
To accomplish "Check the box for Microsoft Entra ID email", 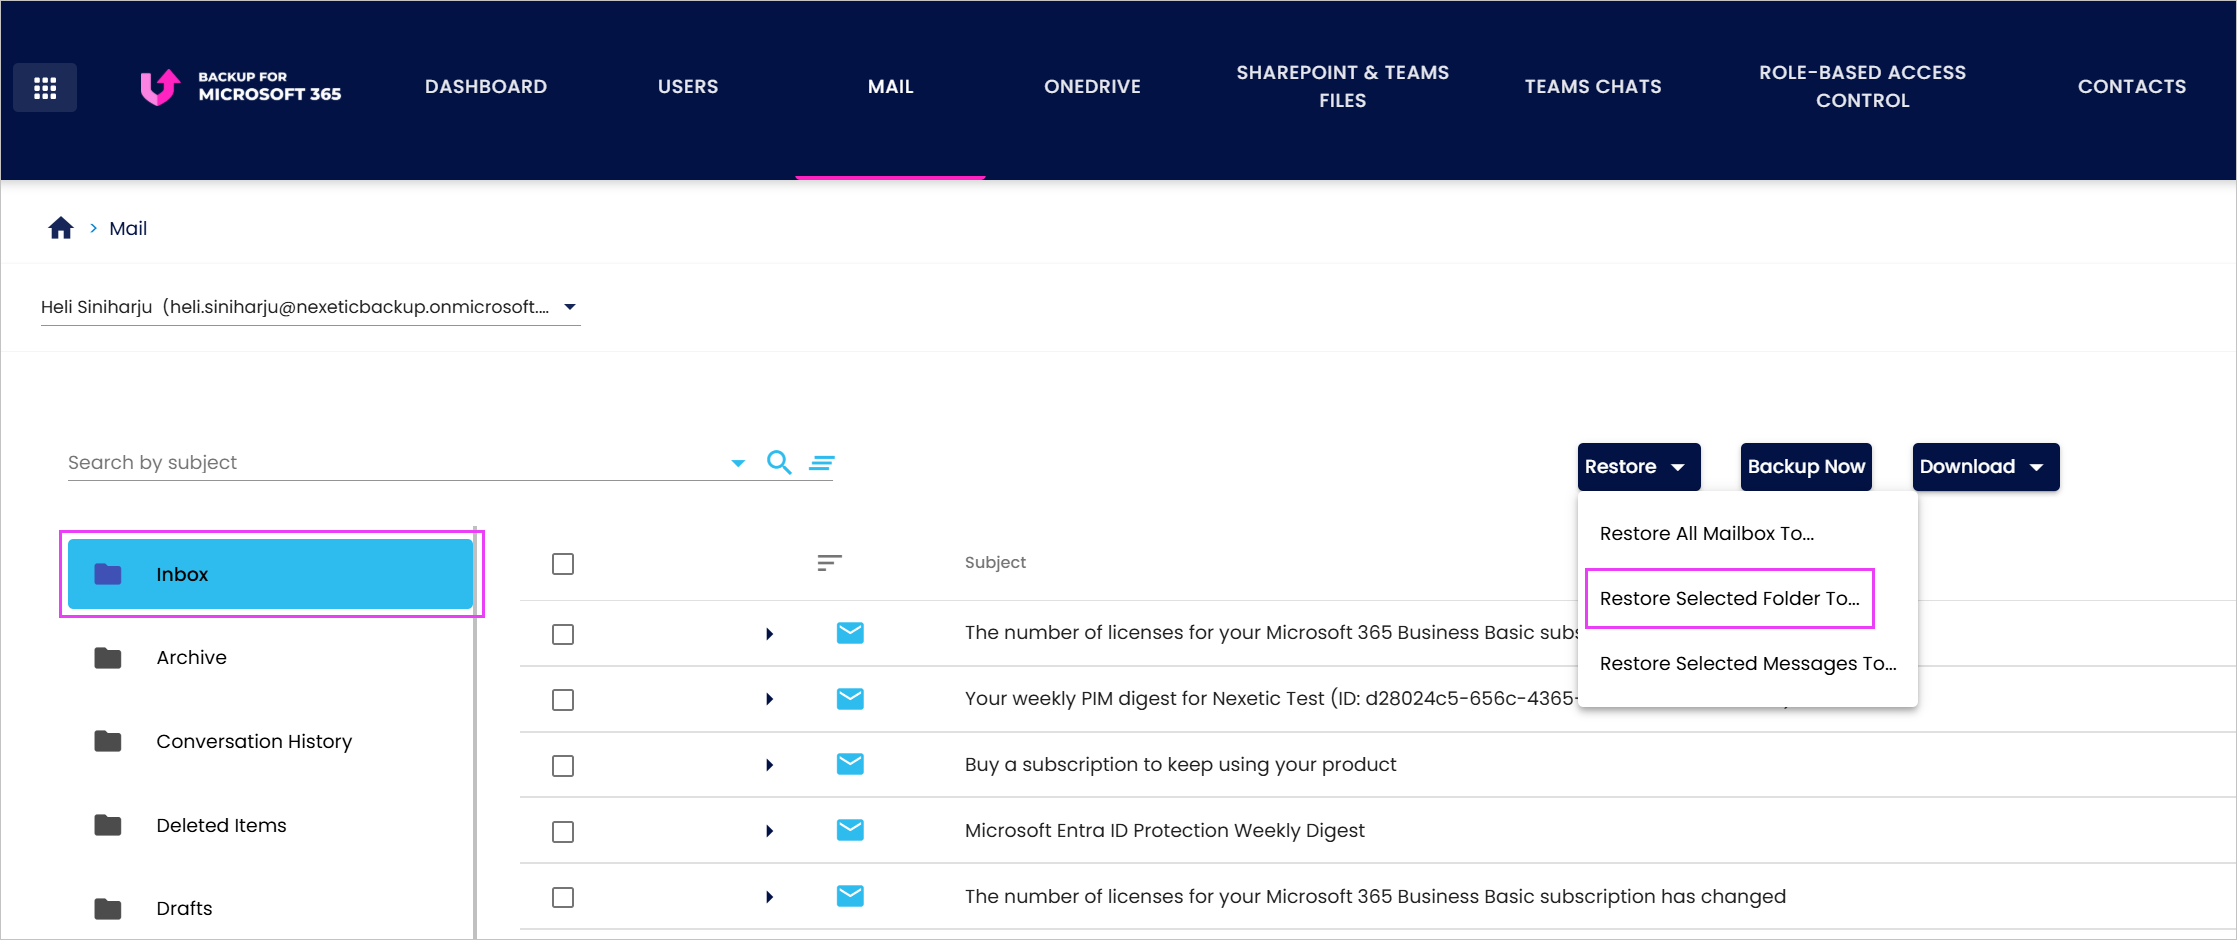I will (x=563, y=832).
